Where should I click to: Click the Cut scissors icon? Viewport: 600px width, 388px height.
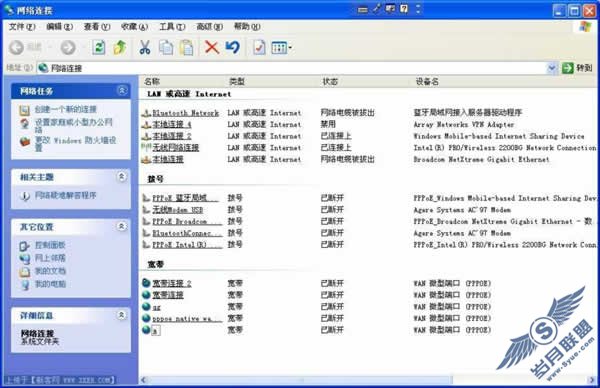tap(145, 47)
